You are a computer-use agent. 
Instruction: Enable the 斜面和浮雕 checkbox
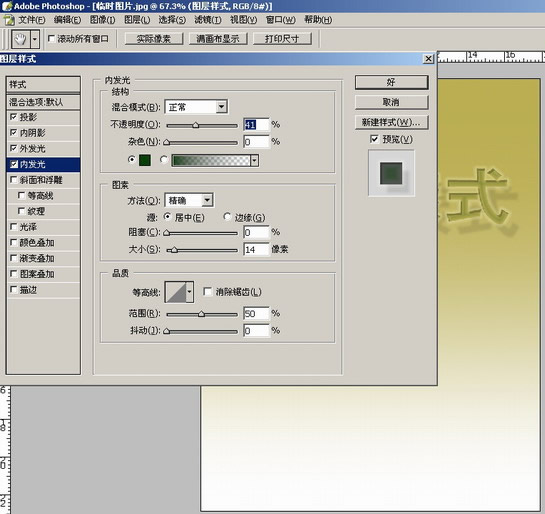coord(14,180)
